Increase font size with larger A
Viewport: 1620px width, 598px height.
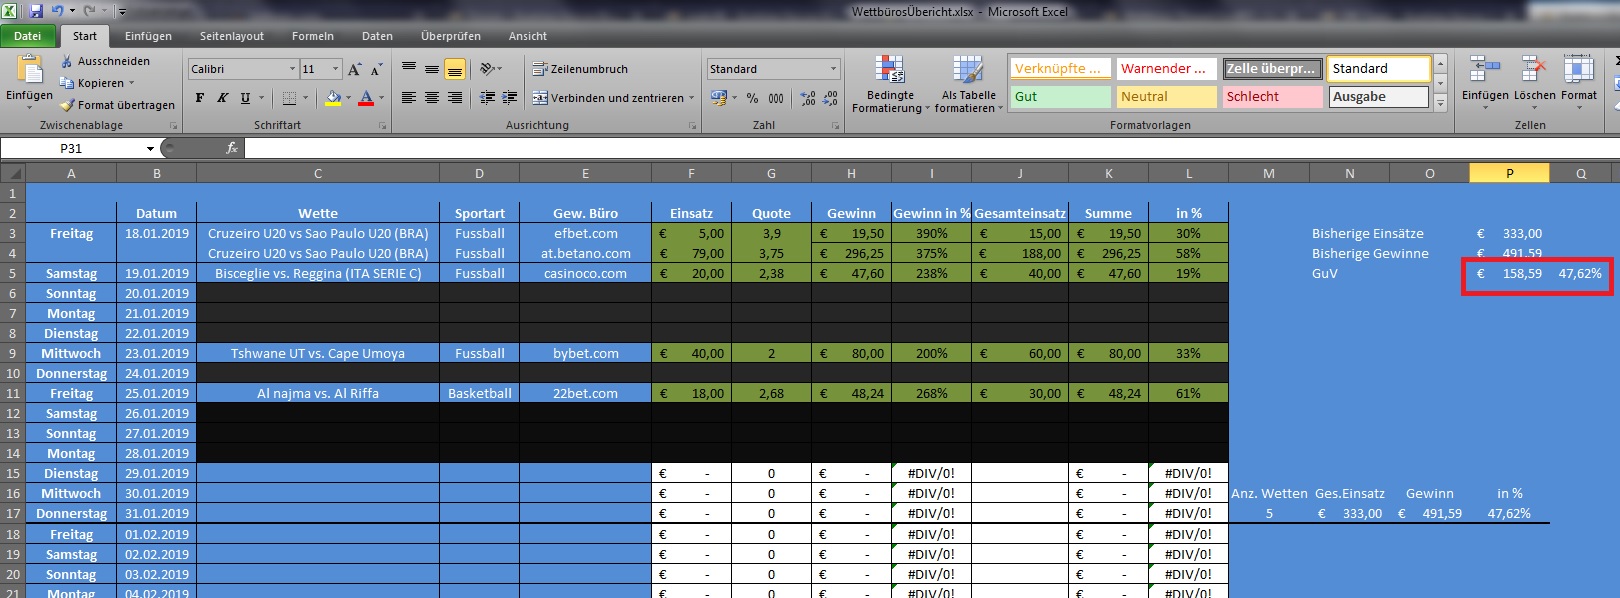tap(355, 69)
